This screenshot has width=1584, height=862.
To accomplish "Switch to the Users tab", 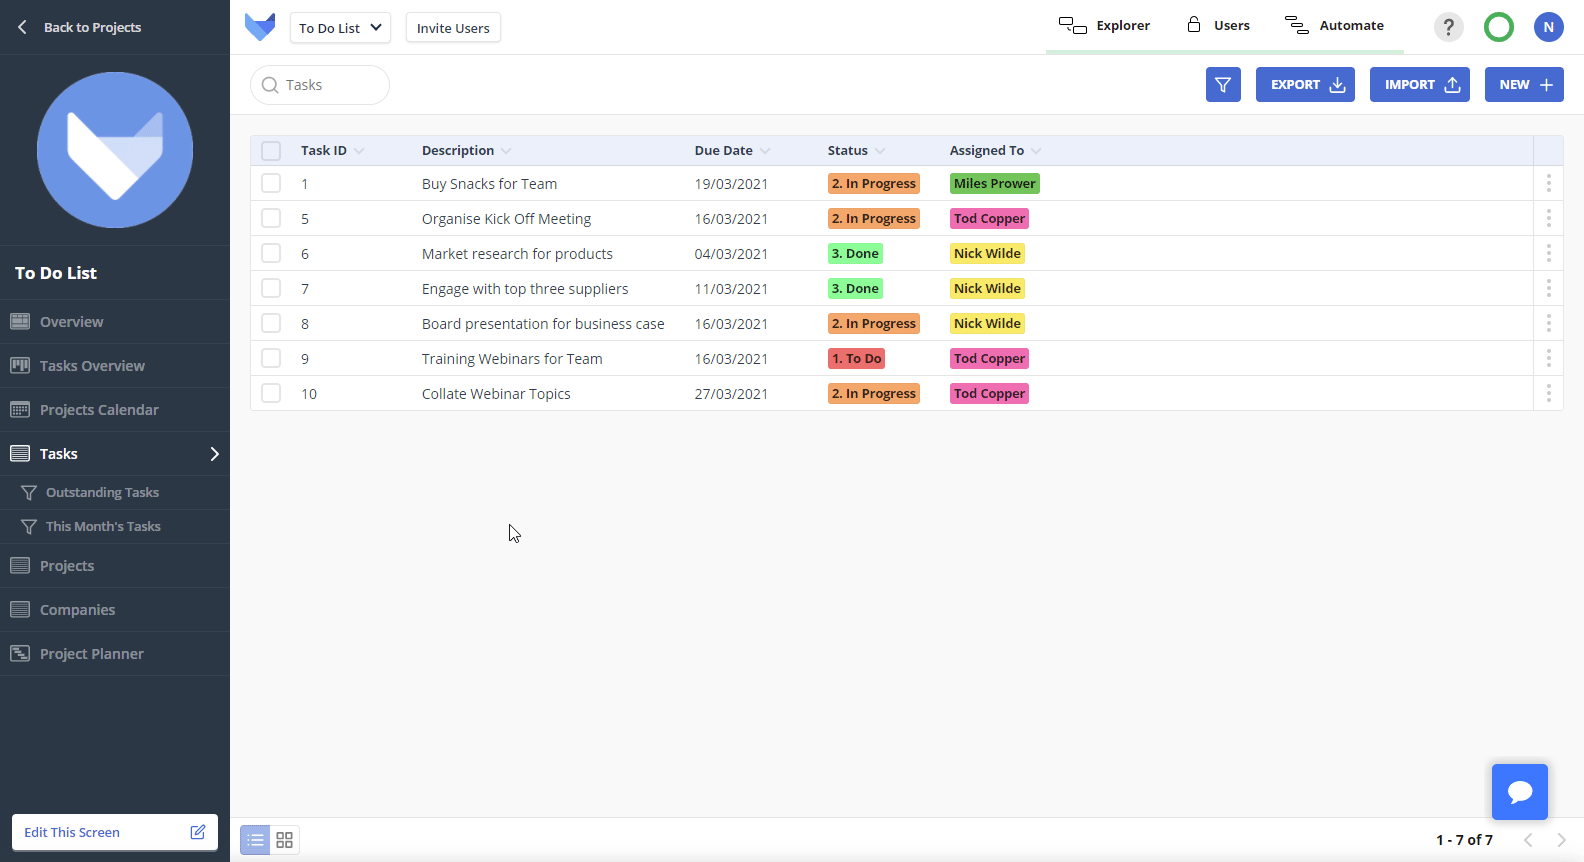I will (1218, 26).
